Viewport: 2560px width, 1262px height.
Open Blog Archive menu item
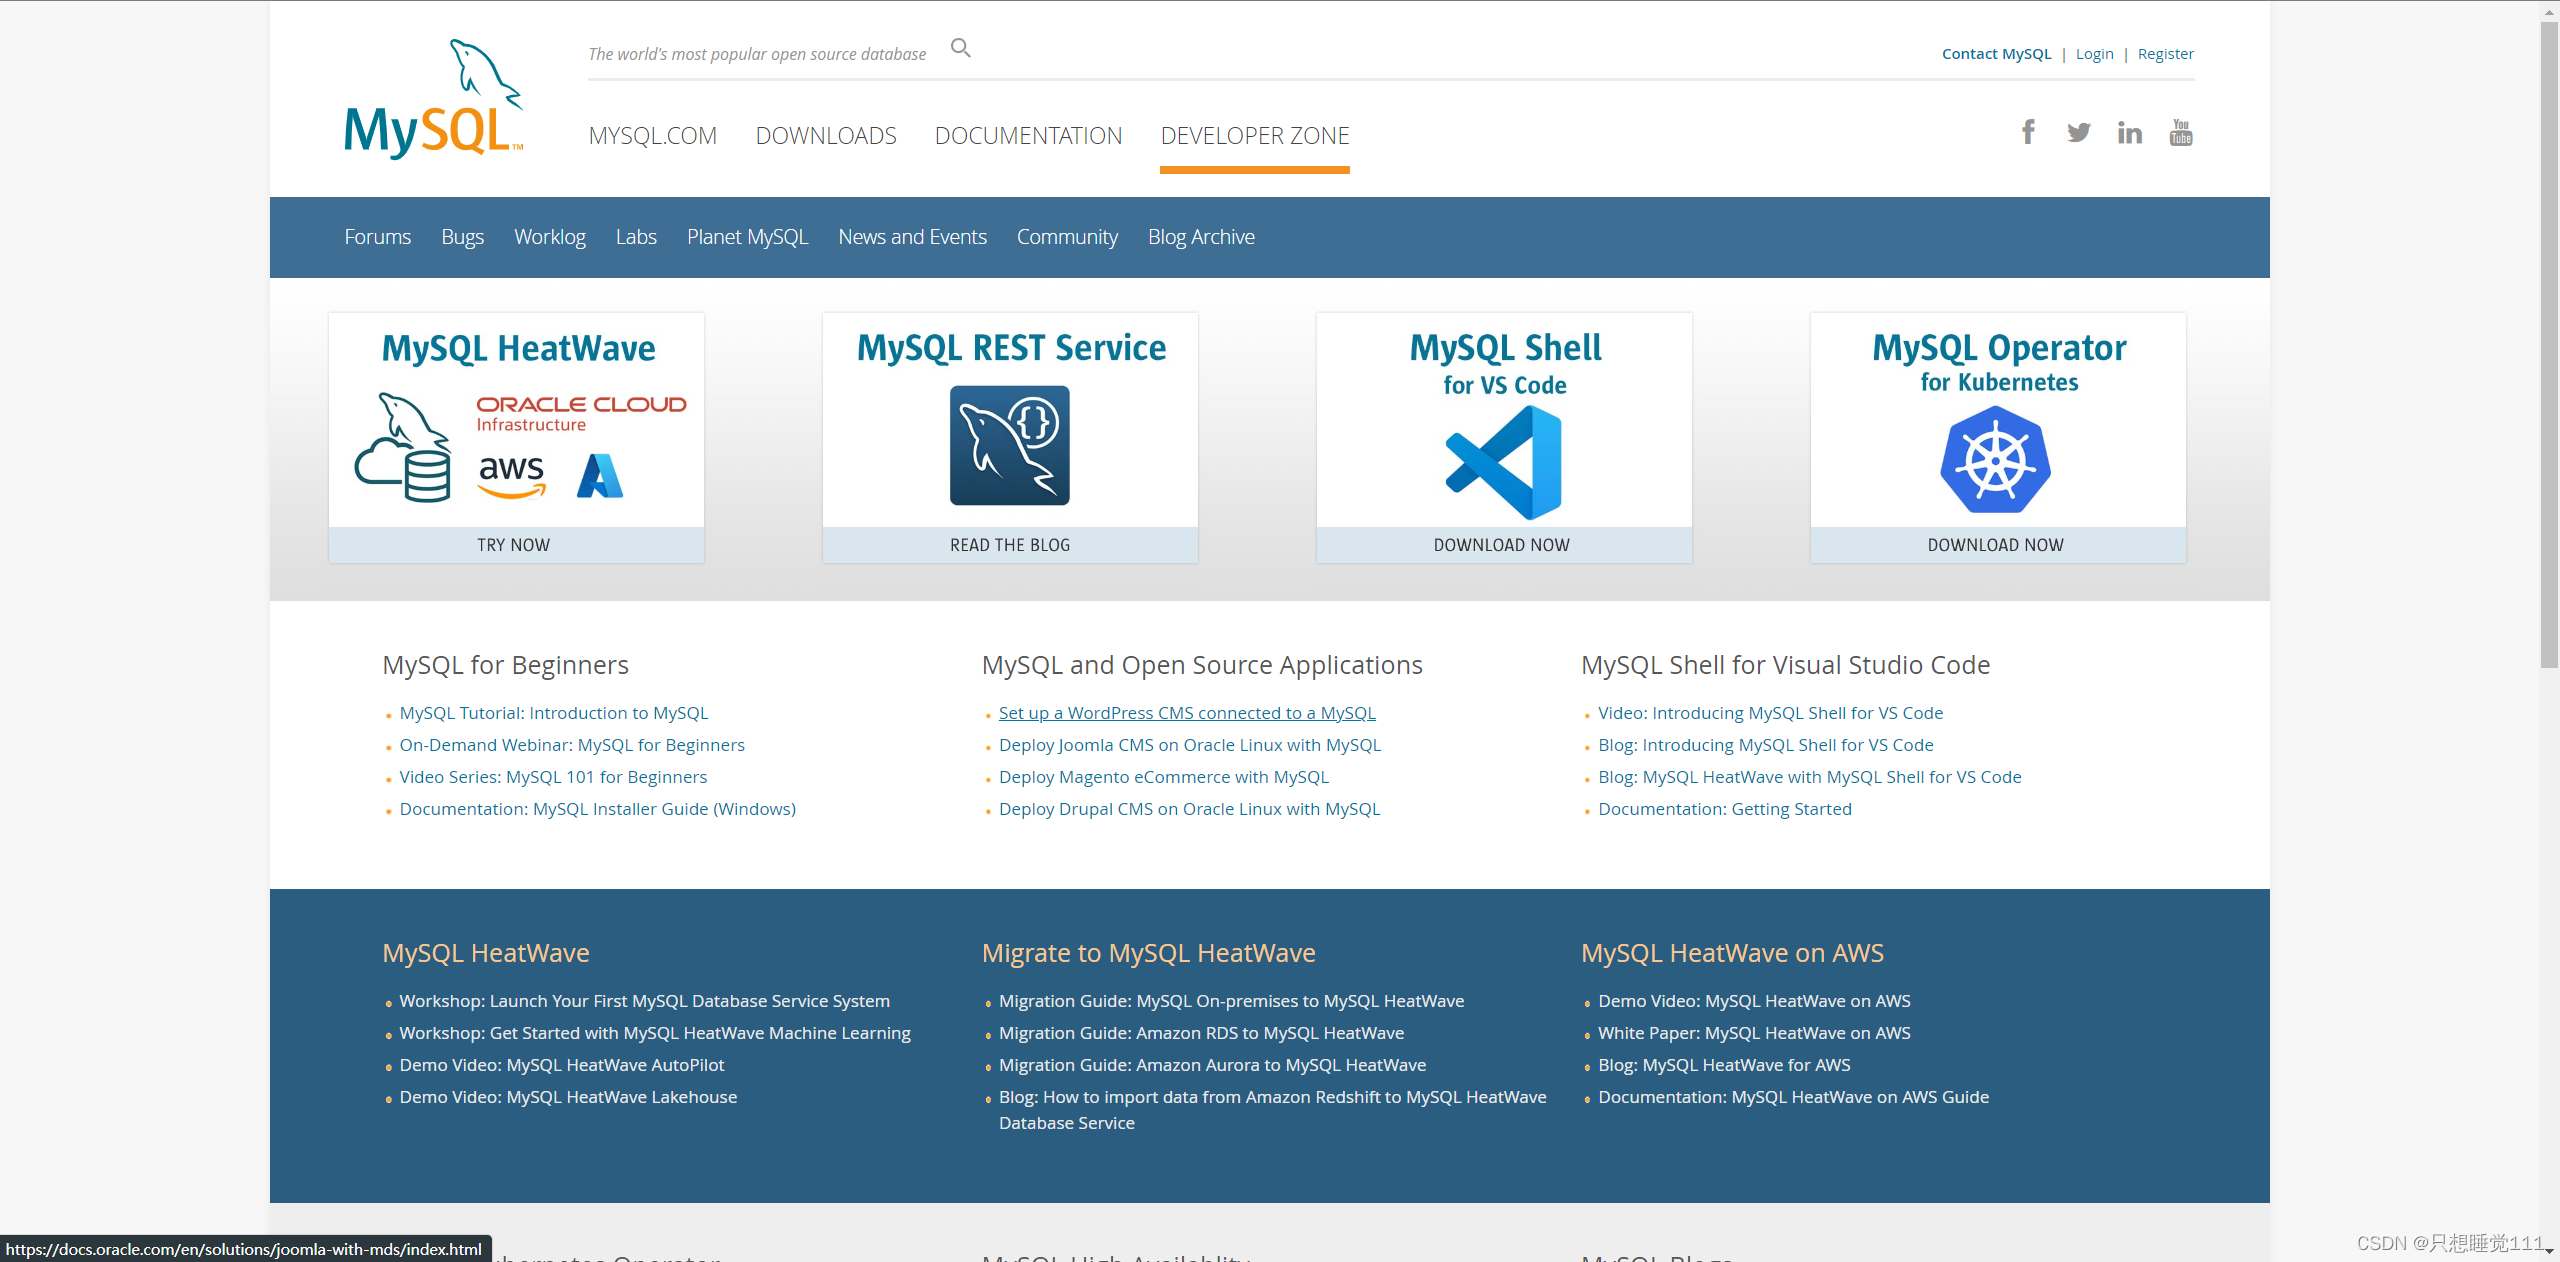tap(1201, 237)
